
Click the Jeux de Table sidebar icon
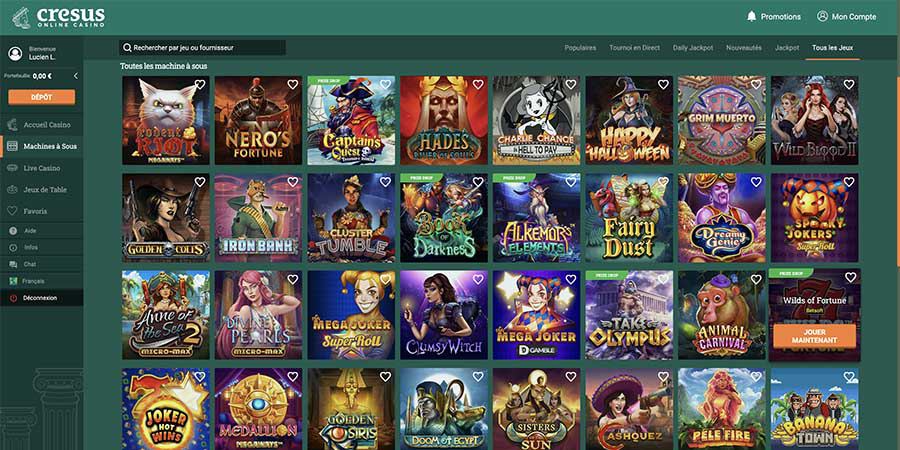(x=12, y=189)
